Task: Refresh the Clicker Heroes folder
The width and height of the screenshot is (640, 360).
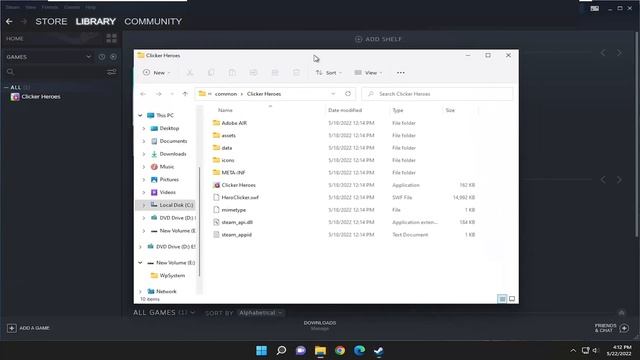Action: coord(348,94)
